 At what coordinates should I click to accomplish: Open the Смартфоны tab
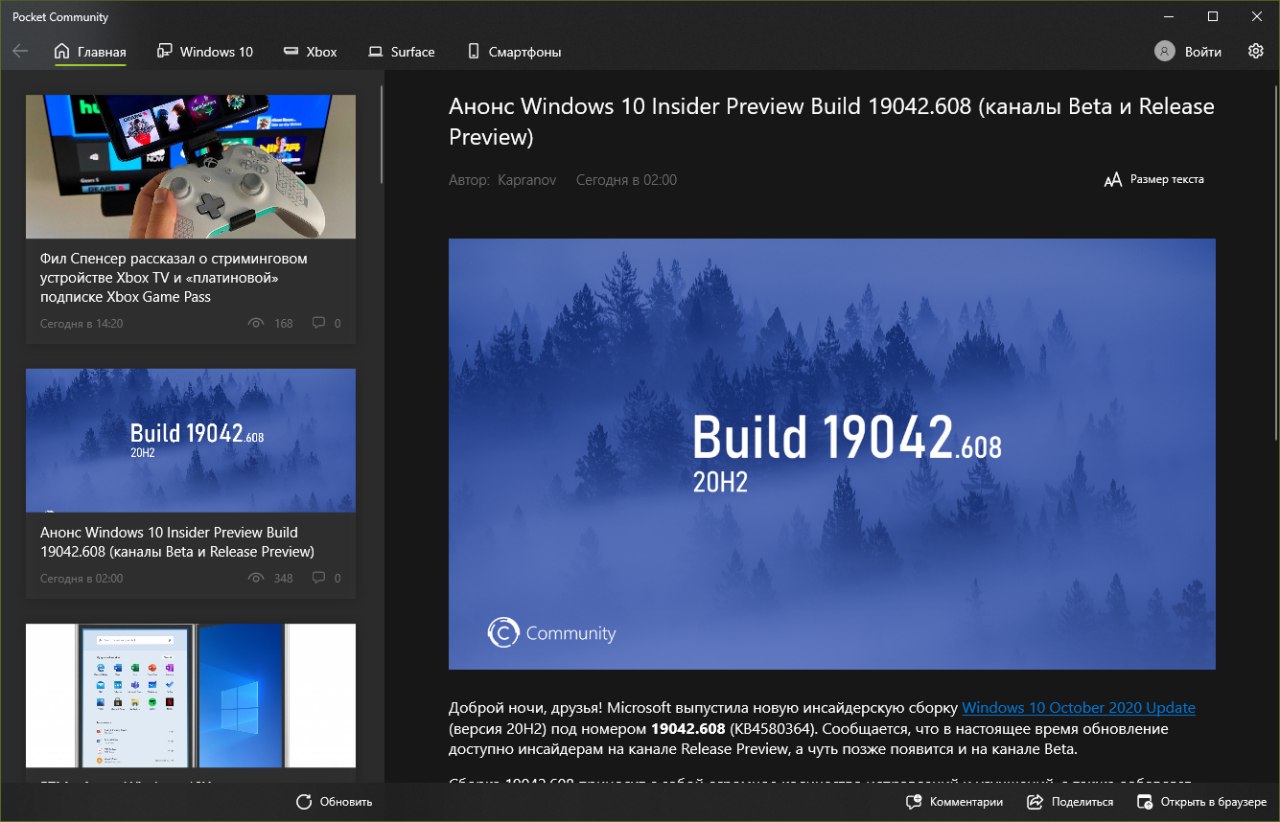click(514, 52)
